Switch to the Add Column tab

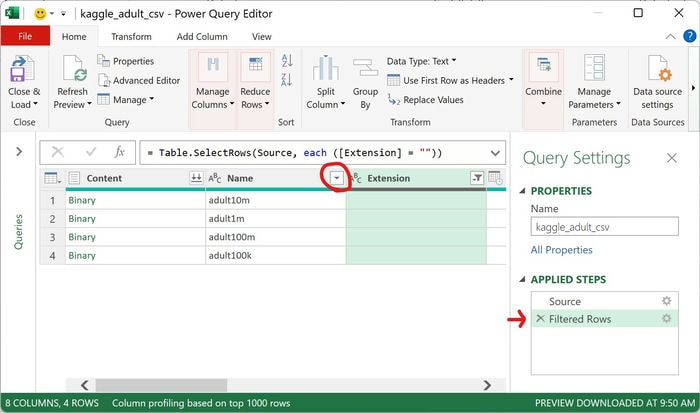tap(202, 37)
